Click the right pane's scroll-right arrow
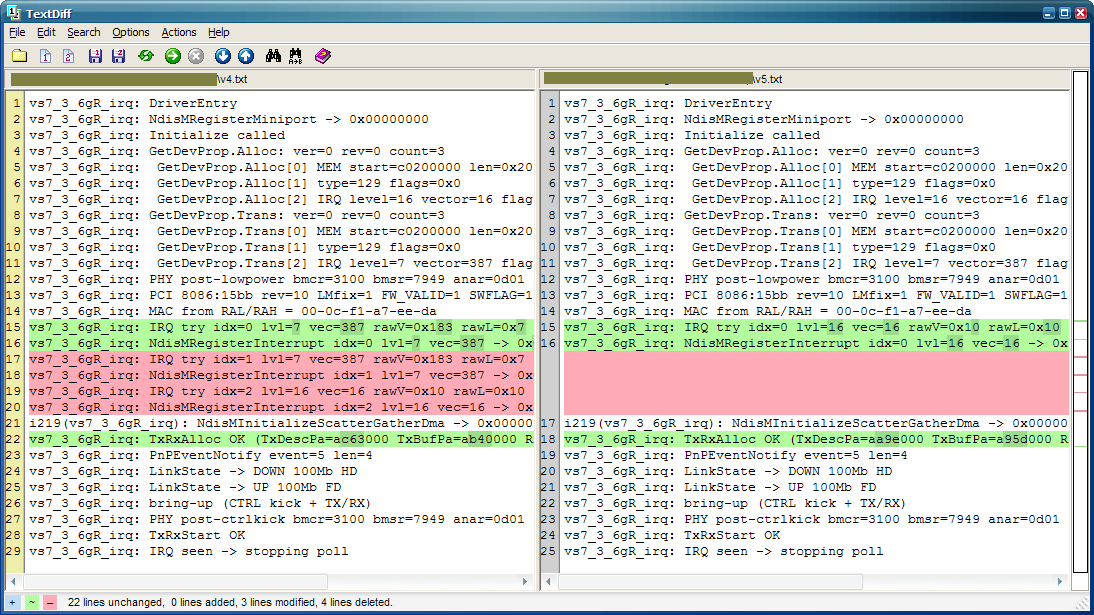This screenshot has height=615, width=1094. pos(1060,581)
